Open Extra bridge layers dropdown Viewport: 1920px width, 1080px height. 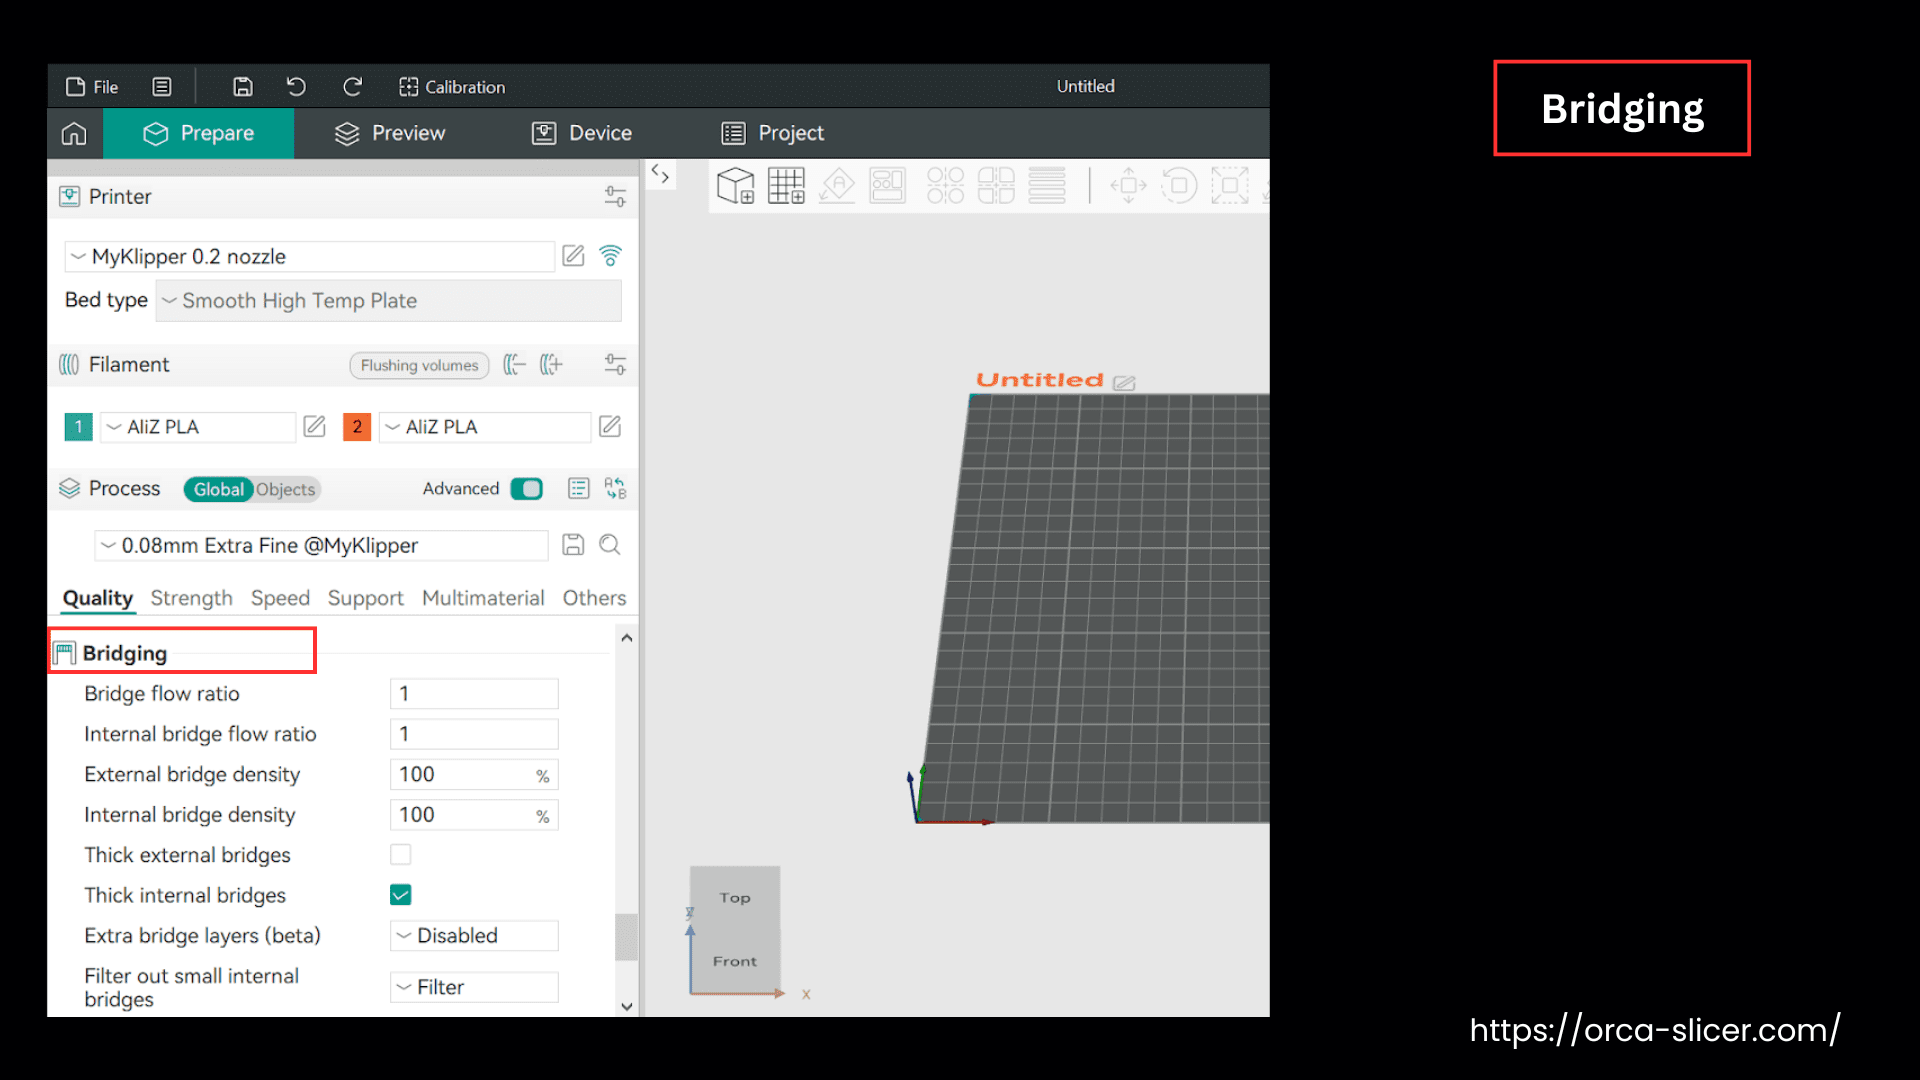474,936
